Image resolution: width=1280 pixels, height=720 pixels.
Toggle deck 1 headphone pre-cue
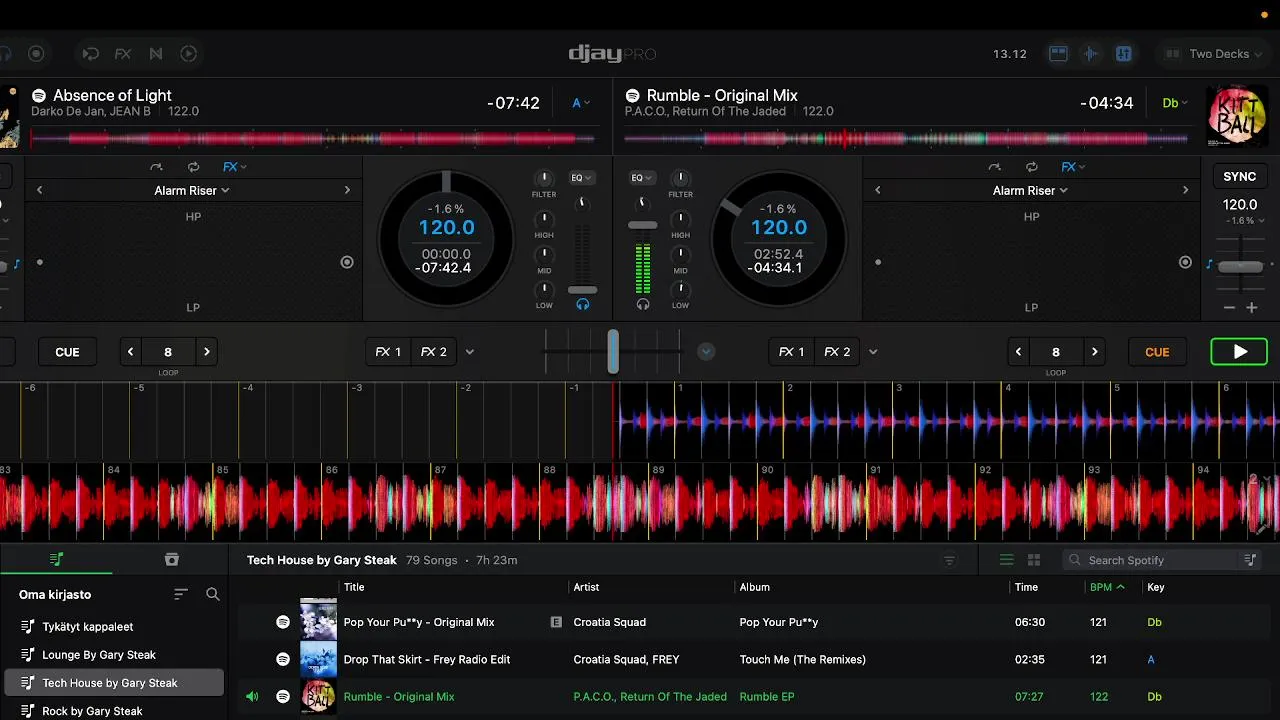[582, 305]
